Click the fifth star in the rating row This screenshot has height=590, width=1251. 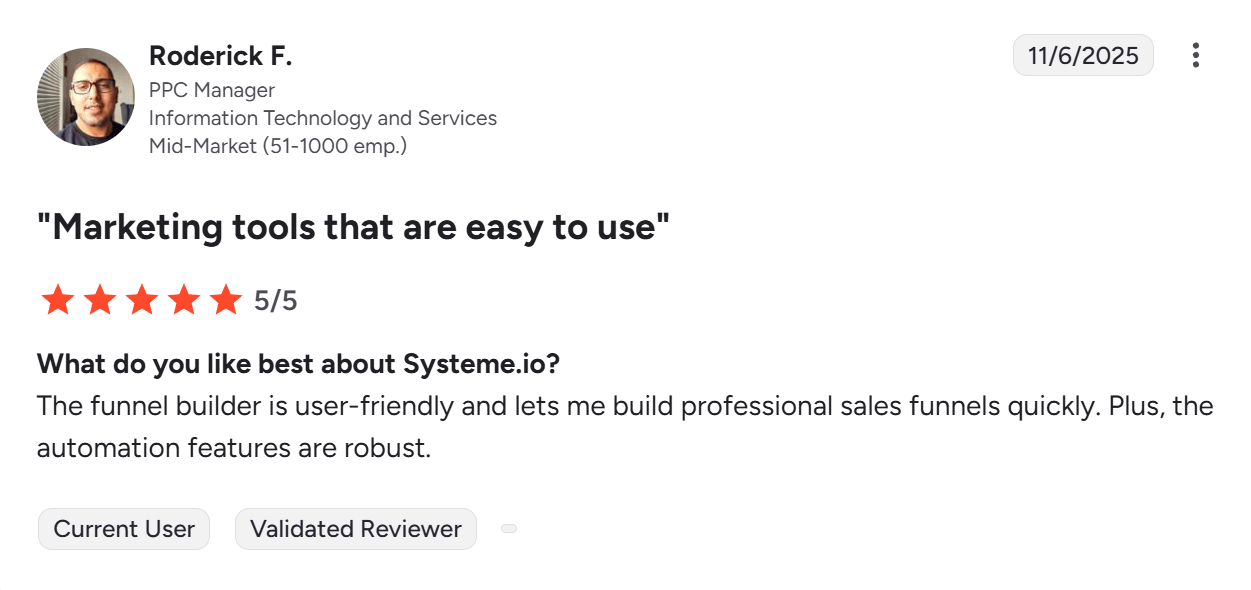(228, 298)
